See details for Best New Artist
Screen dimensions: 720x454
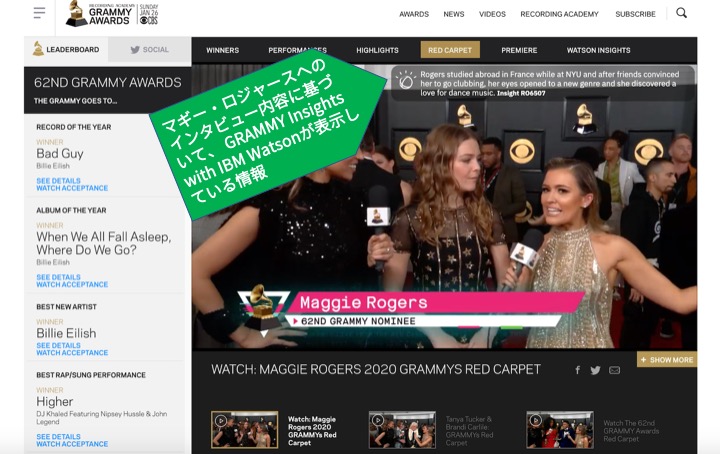(x=58, y=345)
